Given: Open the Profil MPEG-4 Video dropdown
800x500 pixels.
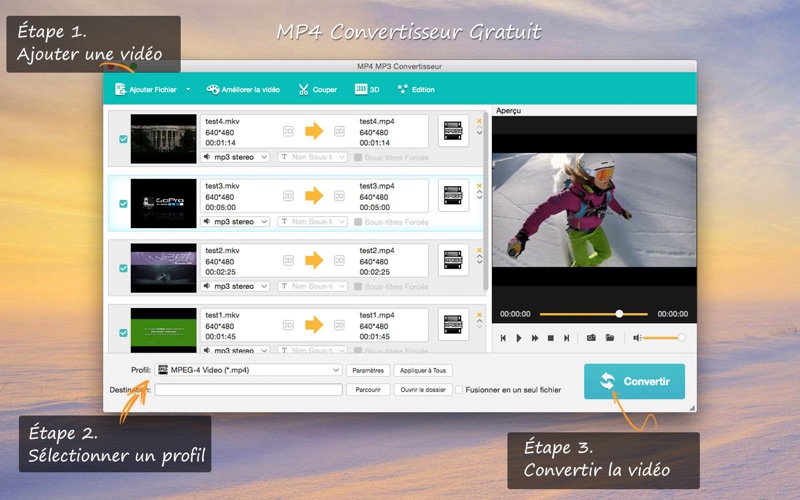Looking at the screenshot, I should [248, 370].
